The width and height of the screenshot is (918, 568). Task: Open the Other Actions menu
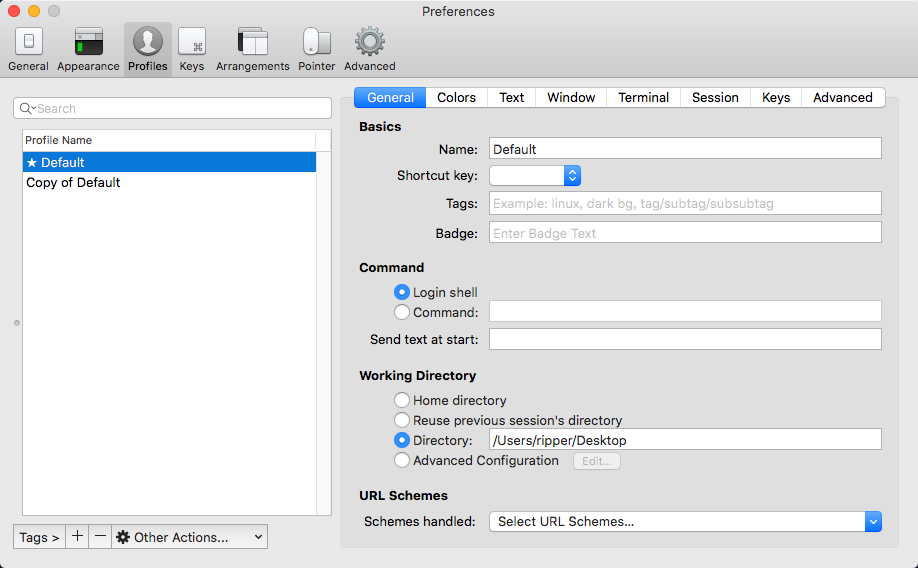pos(190,537)
